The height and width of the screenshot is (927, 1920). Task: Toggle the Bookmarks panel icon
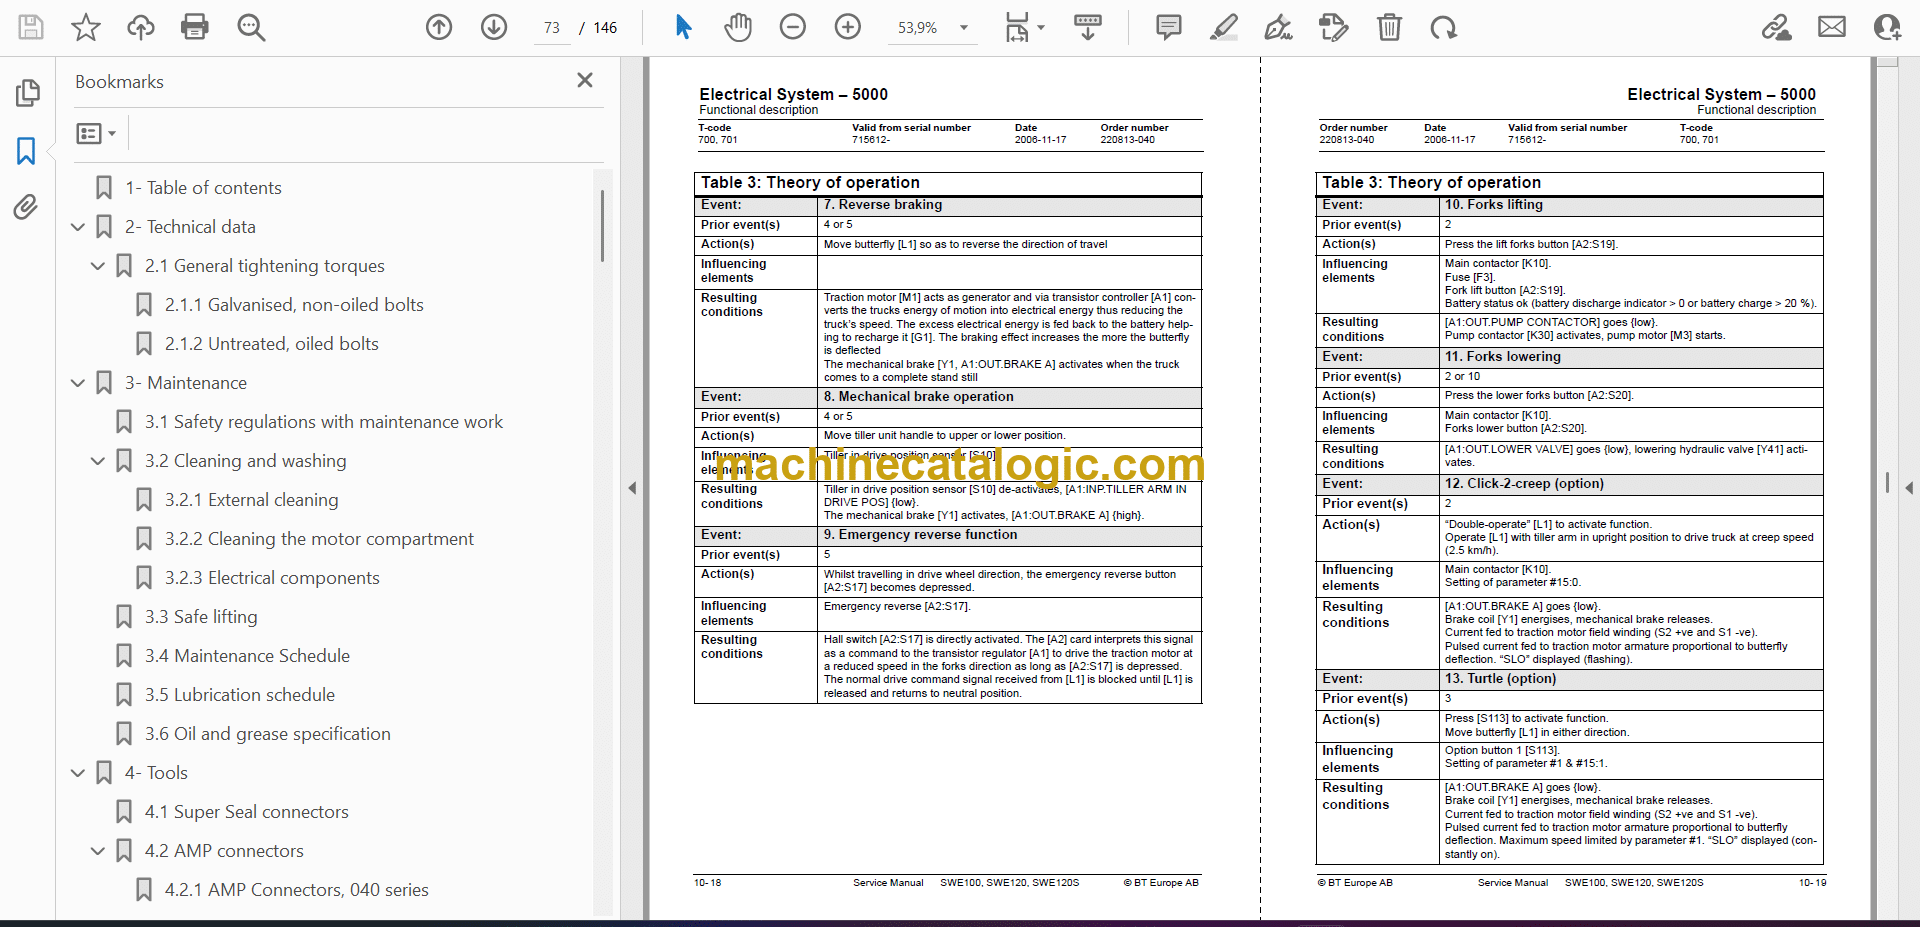[x=26, y=151]
